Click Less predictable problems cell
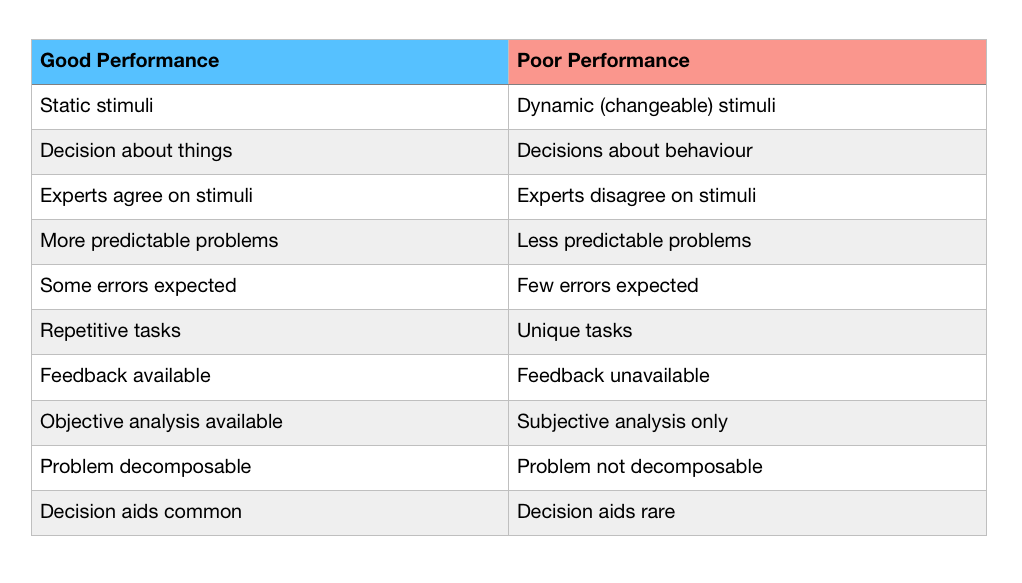Viewport: 1022px width, 583px height. click(x=747, y=242)
